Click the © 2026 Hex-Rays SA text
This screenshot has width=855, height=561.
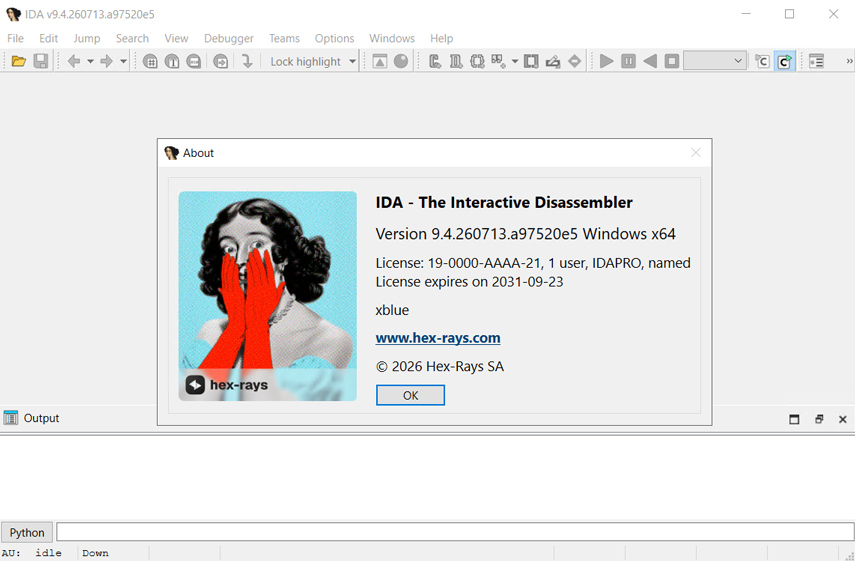click(x=440, y=366)
